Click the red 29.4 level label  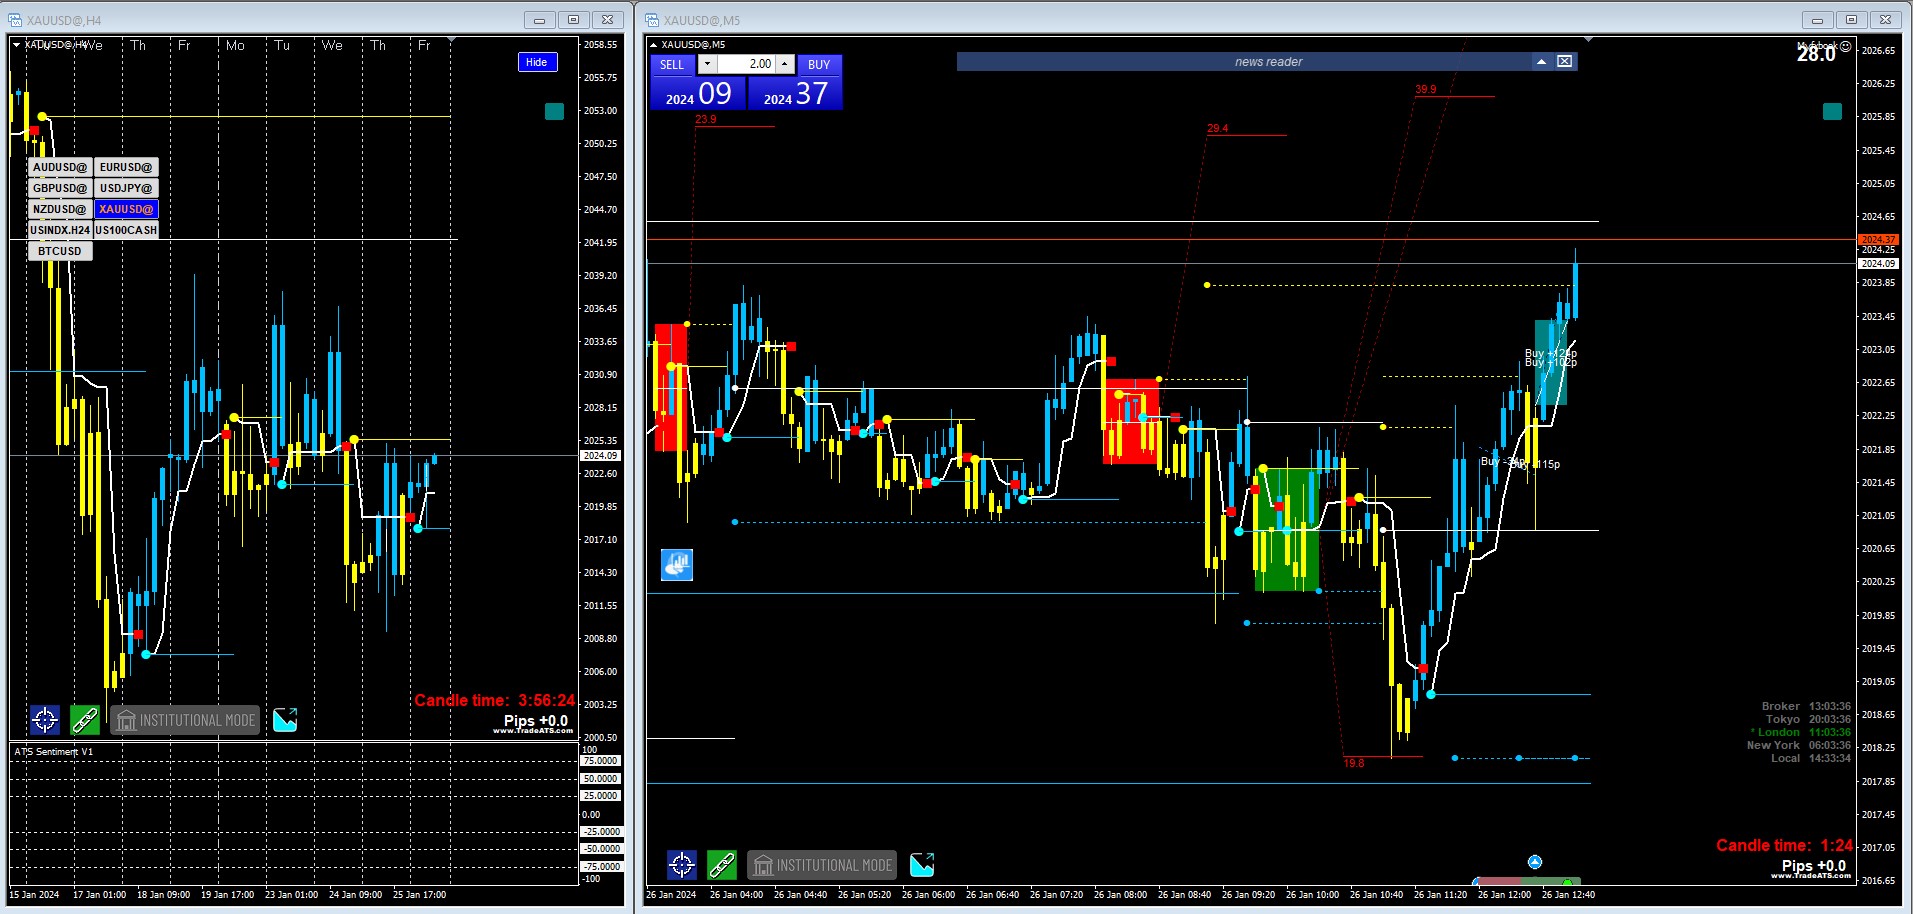(1217, 128)
